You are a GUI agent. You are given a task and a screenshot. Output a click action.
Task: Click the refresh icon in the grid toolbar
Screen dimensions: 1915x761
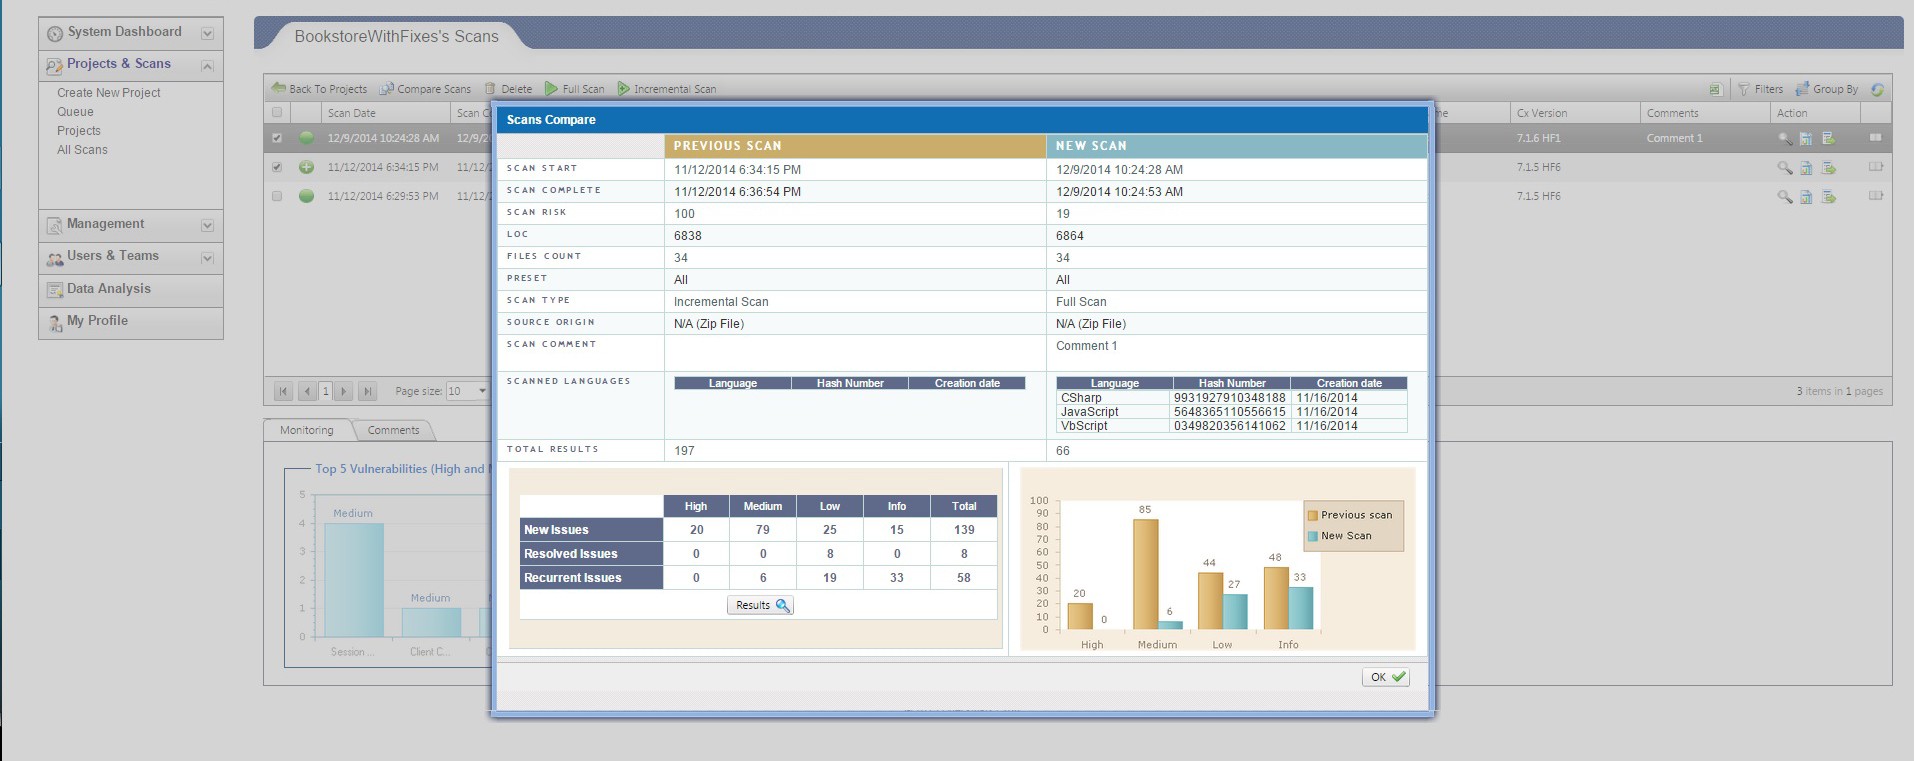coord(1877,89)
